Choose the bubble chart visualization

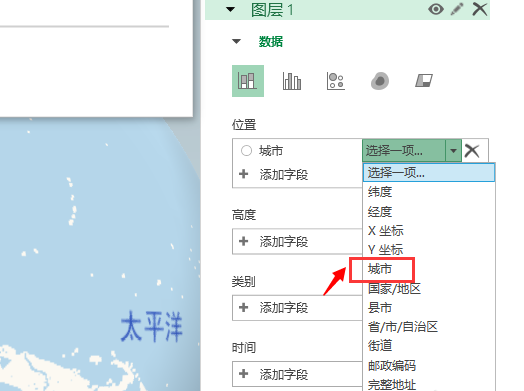tap(336, 81)
